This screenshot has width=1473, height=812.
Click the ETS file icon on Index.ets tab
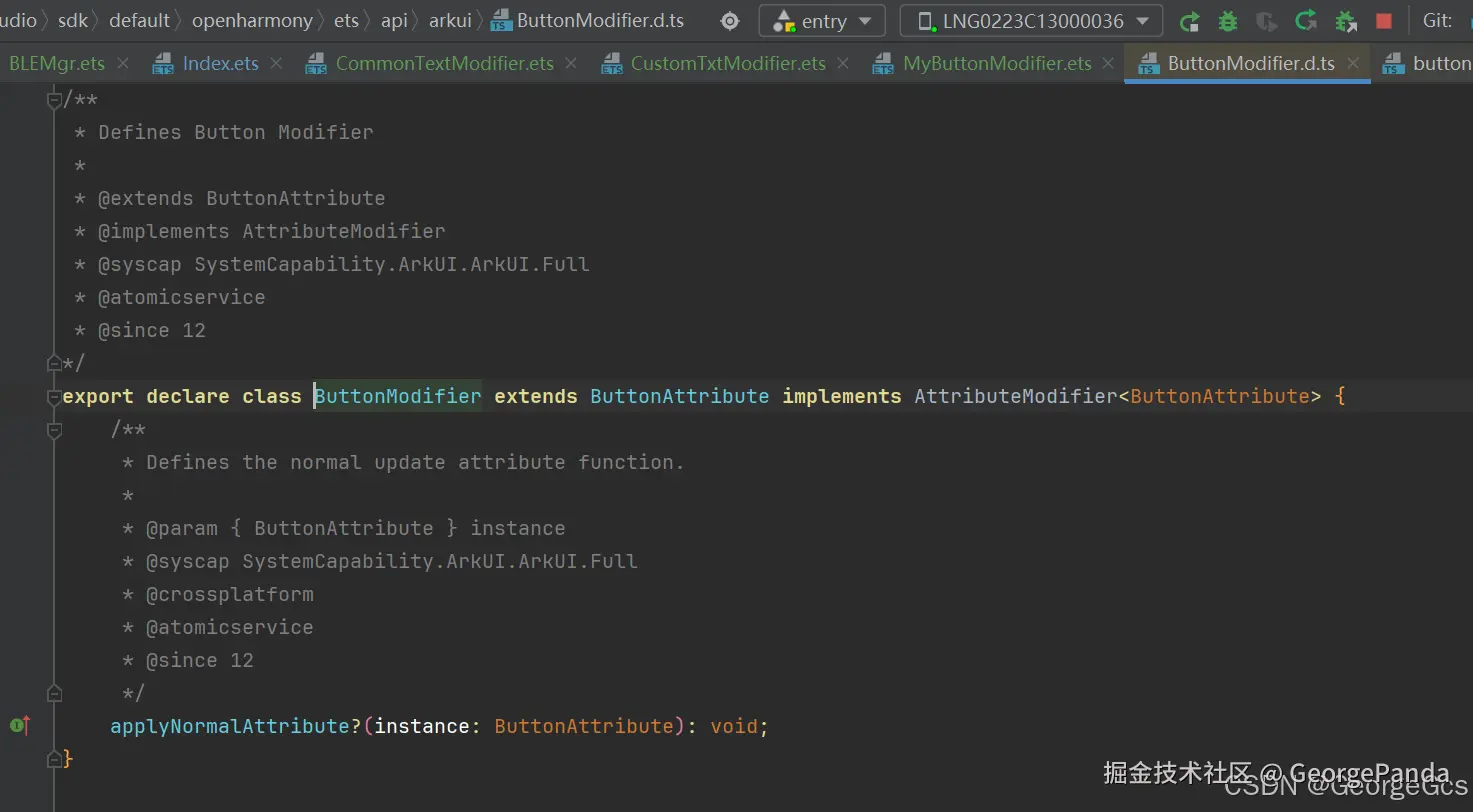pos(163,64)
